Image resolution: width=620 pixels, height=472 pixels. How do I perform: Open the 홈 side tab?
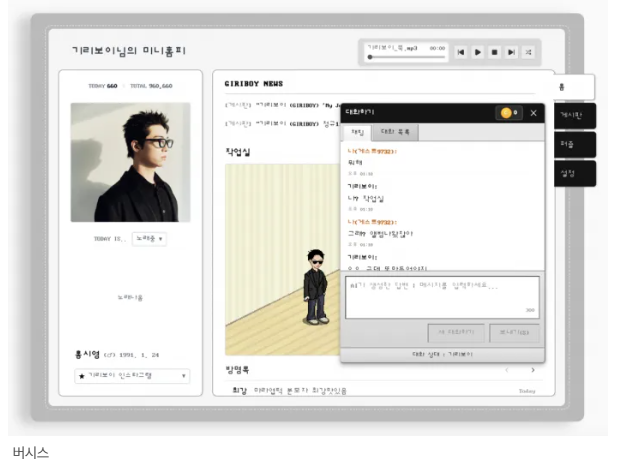click(573, 87)
